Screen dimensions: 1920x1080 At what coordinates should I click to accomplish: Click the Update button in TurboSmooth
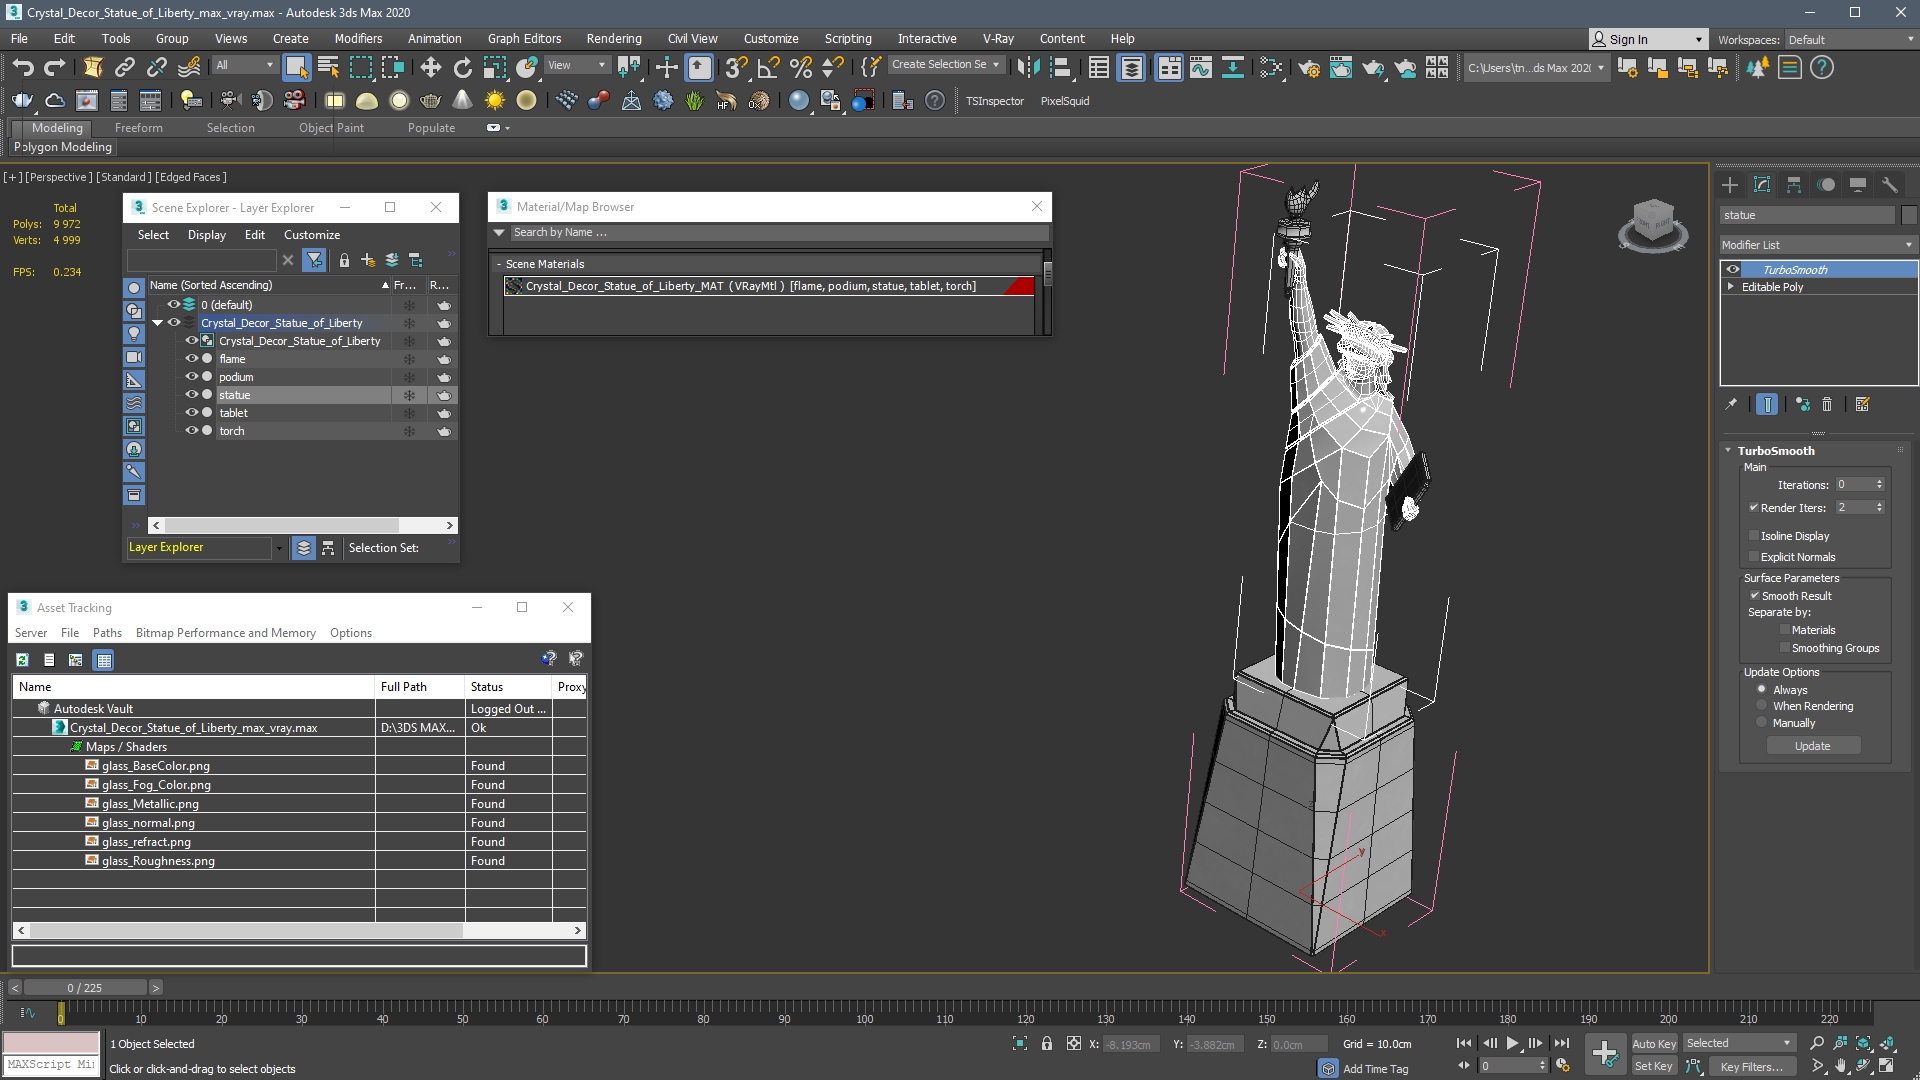click(x=1813, y=746)
